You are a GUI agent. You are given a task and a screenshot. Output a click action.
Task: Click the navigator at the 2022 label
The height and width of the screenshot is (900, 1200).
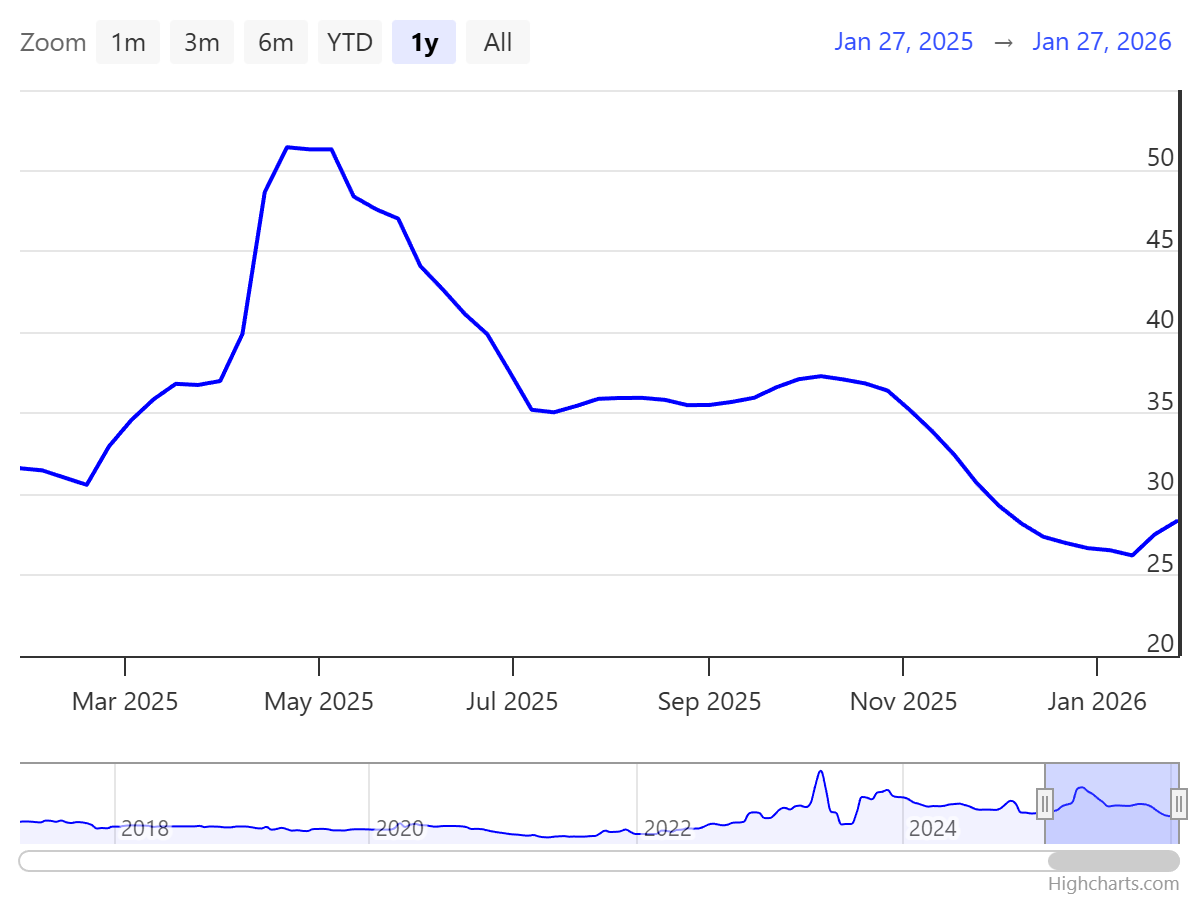pyautogui.click(x=667, y=828)
